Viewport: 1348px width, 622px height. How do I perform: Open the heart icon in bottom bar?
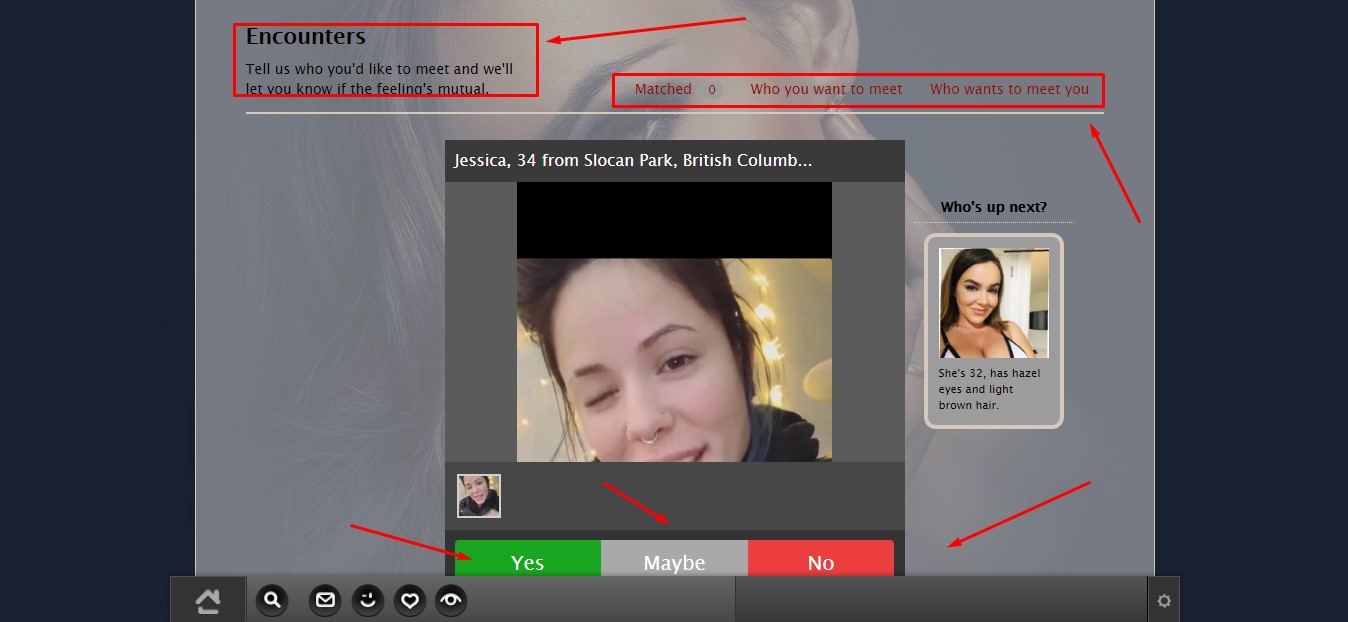click(409, 600)
